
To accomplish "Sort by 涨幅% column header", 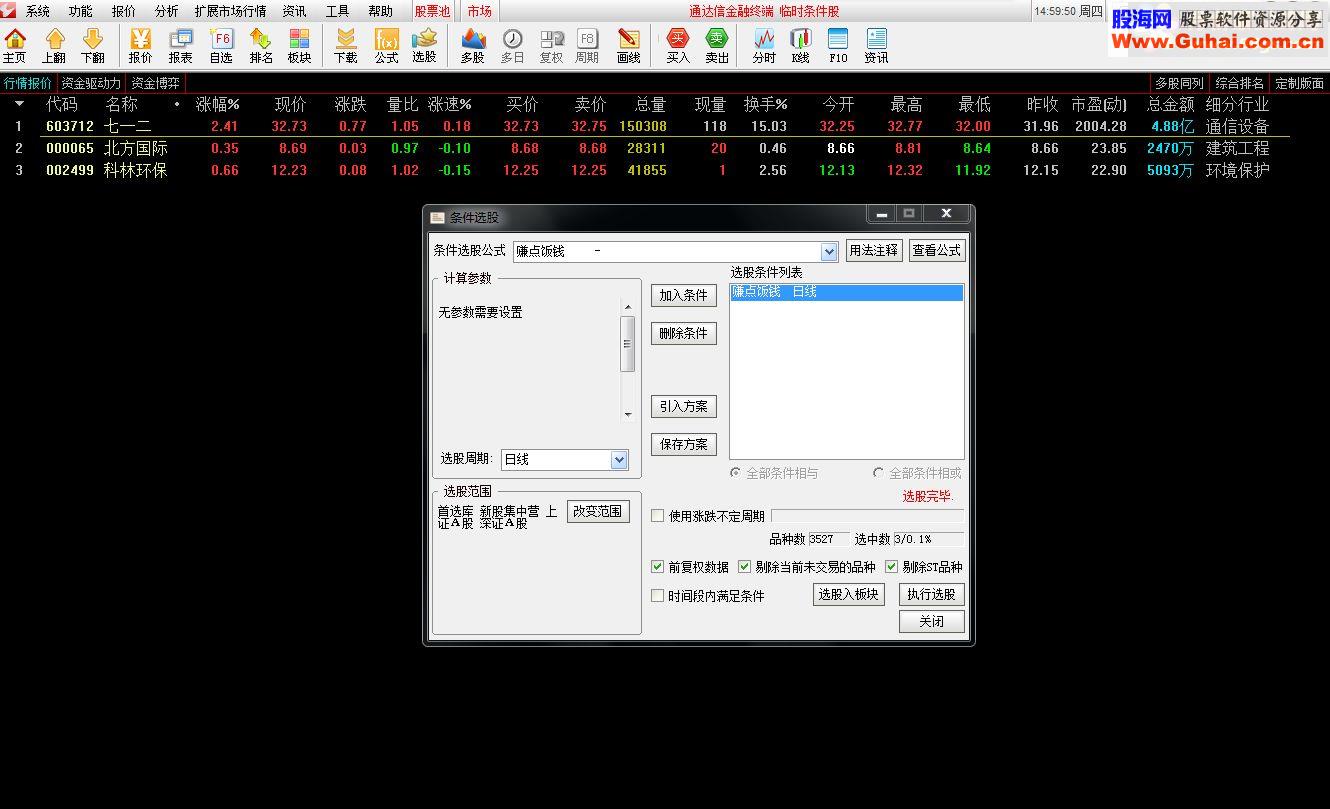I will pos(217,104).
